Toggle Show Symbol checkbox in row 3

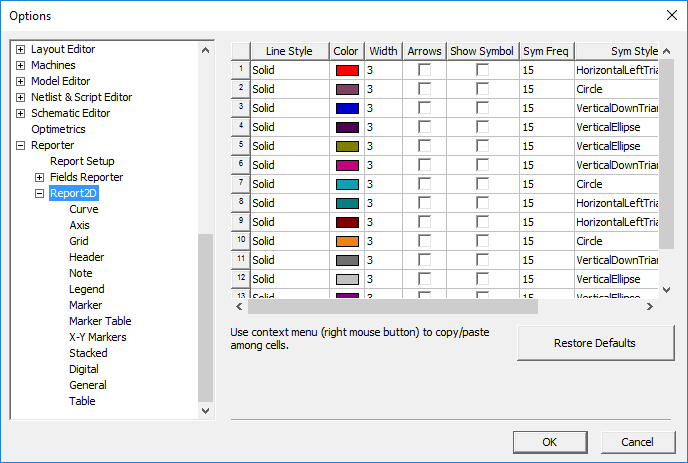tap(483, 108)
